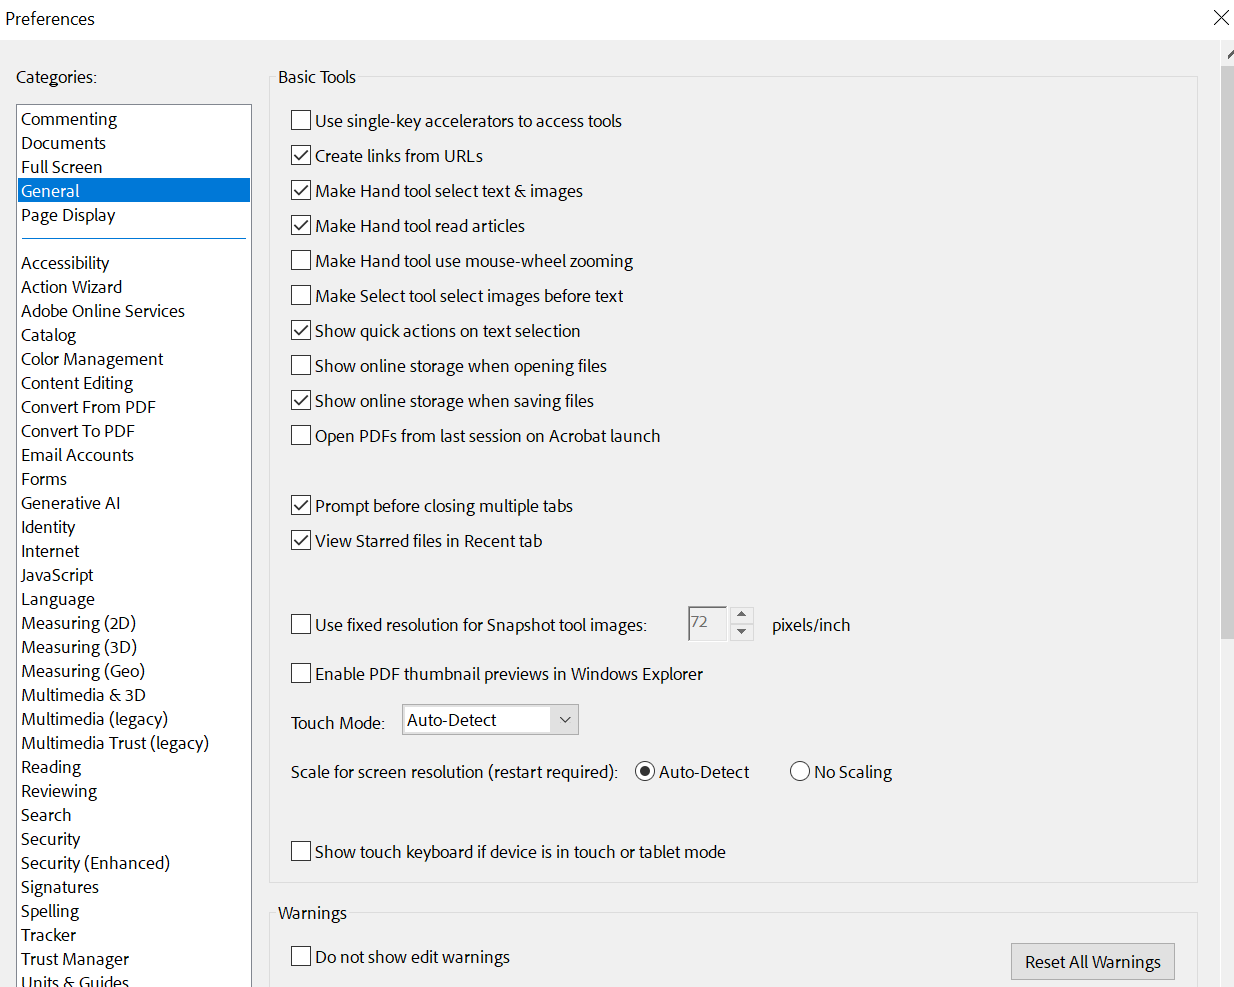Enable fixed resolution for Snapshot tool
This screenshot has height=987, width=1234.
[301, 624]
